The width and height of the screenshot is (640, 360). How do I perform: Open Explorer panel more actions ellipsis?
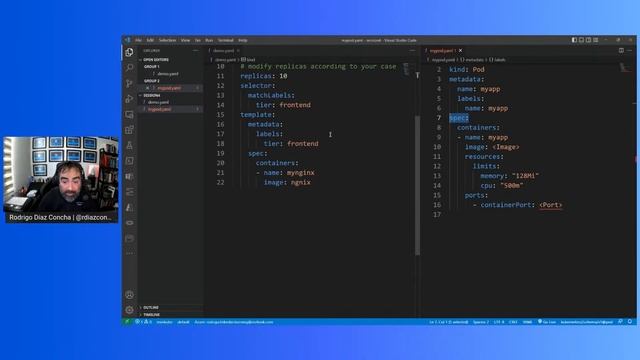click(196, 50)
